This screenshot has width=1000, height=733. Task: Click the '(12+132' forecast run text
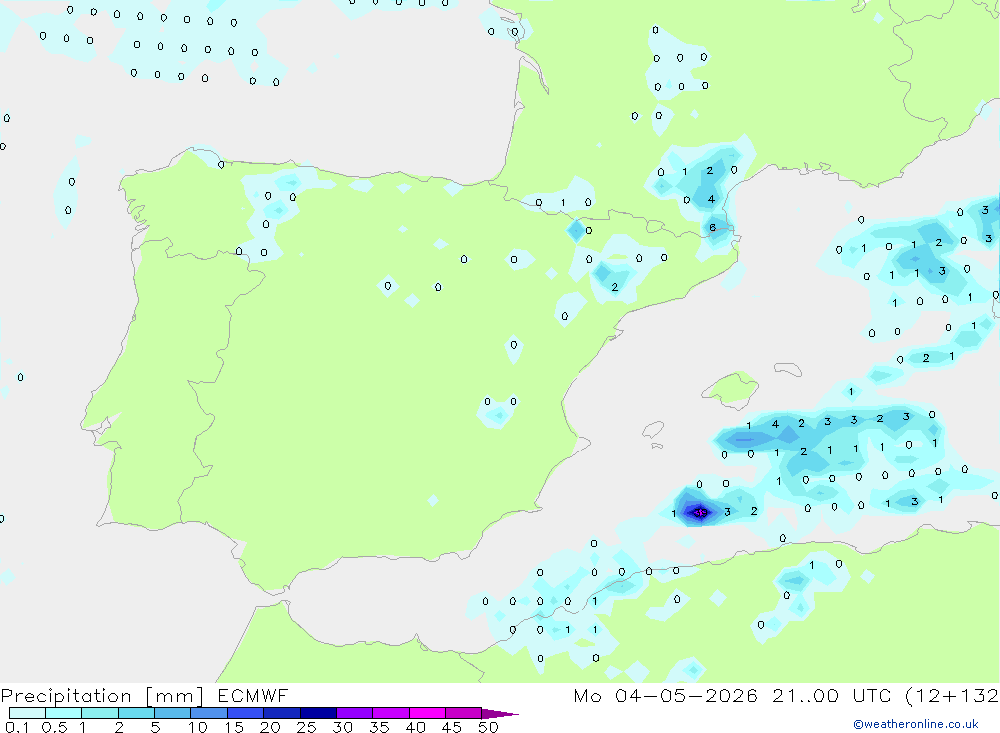pos(952,696)
